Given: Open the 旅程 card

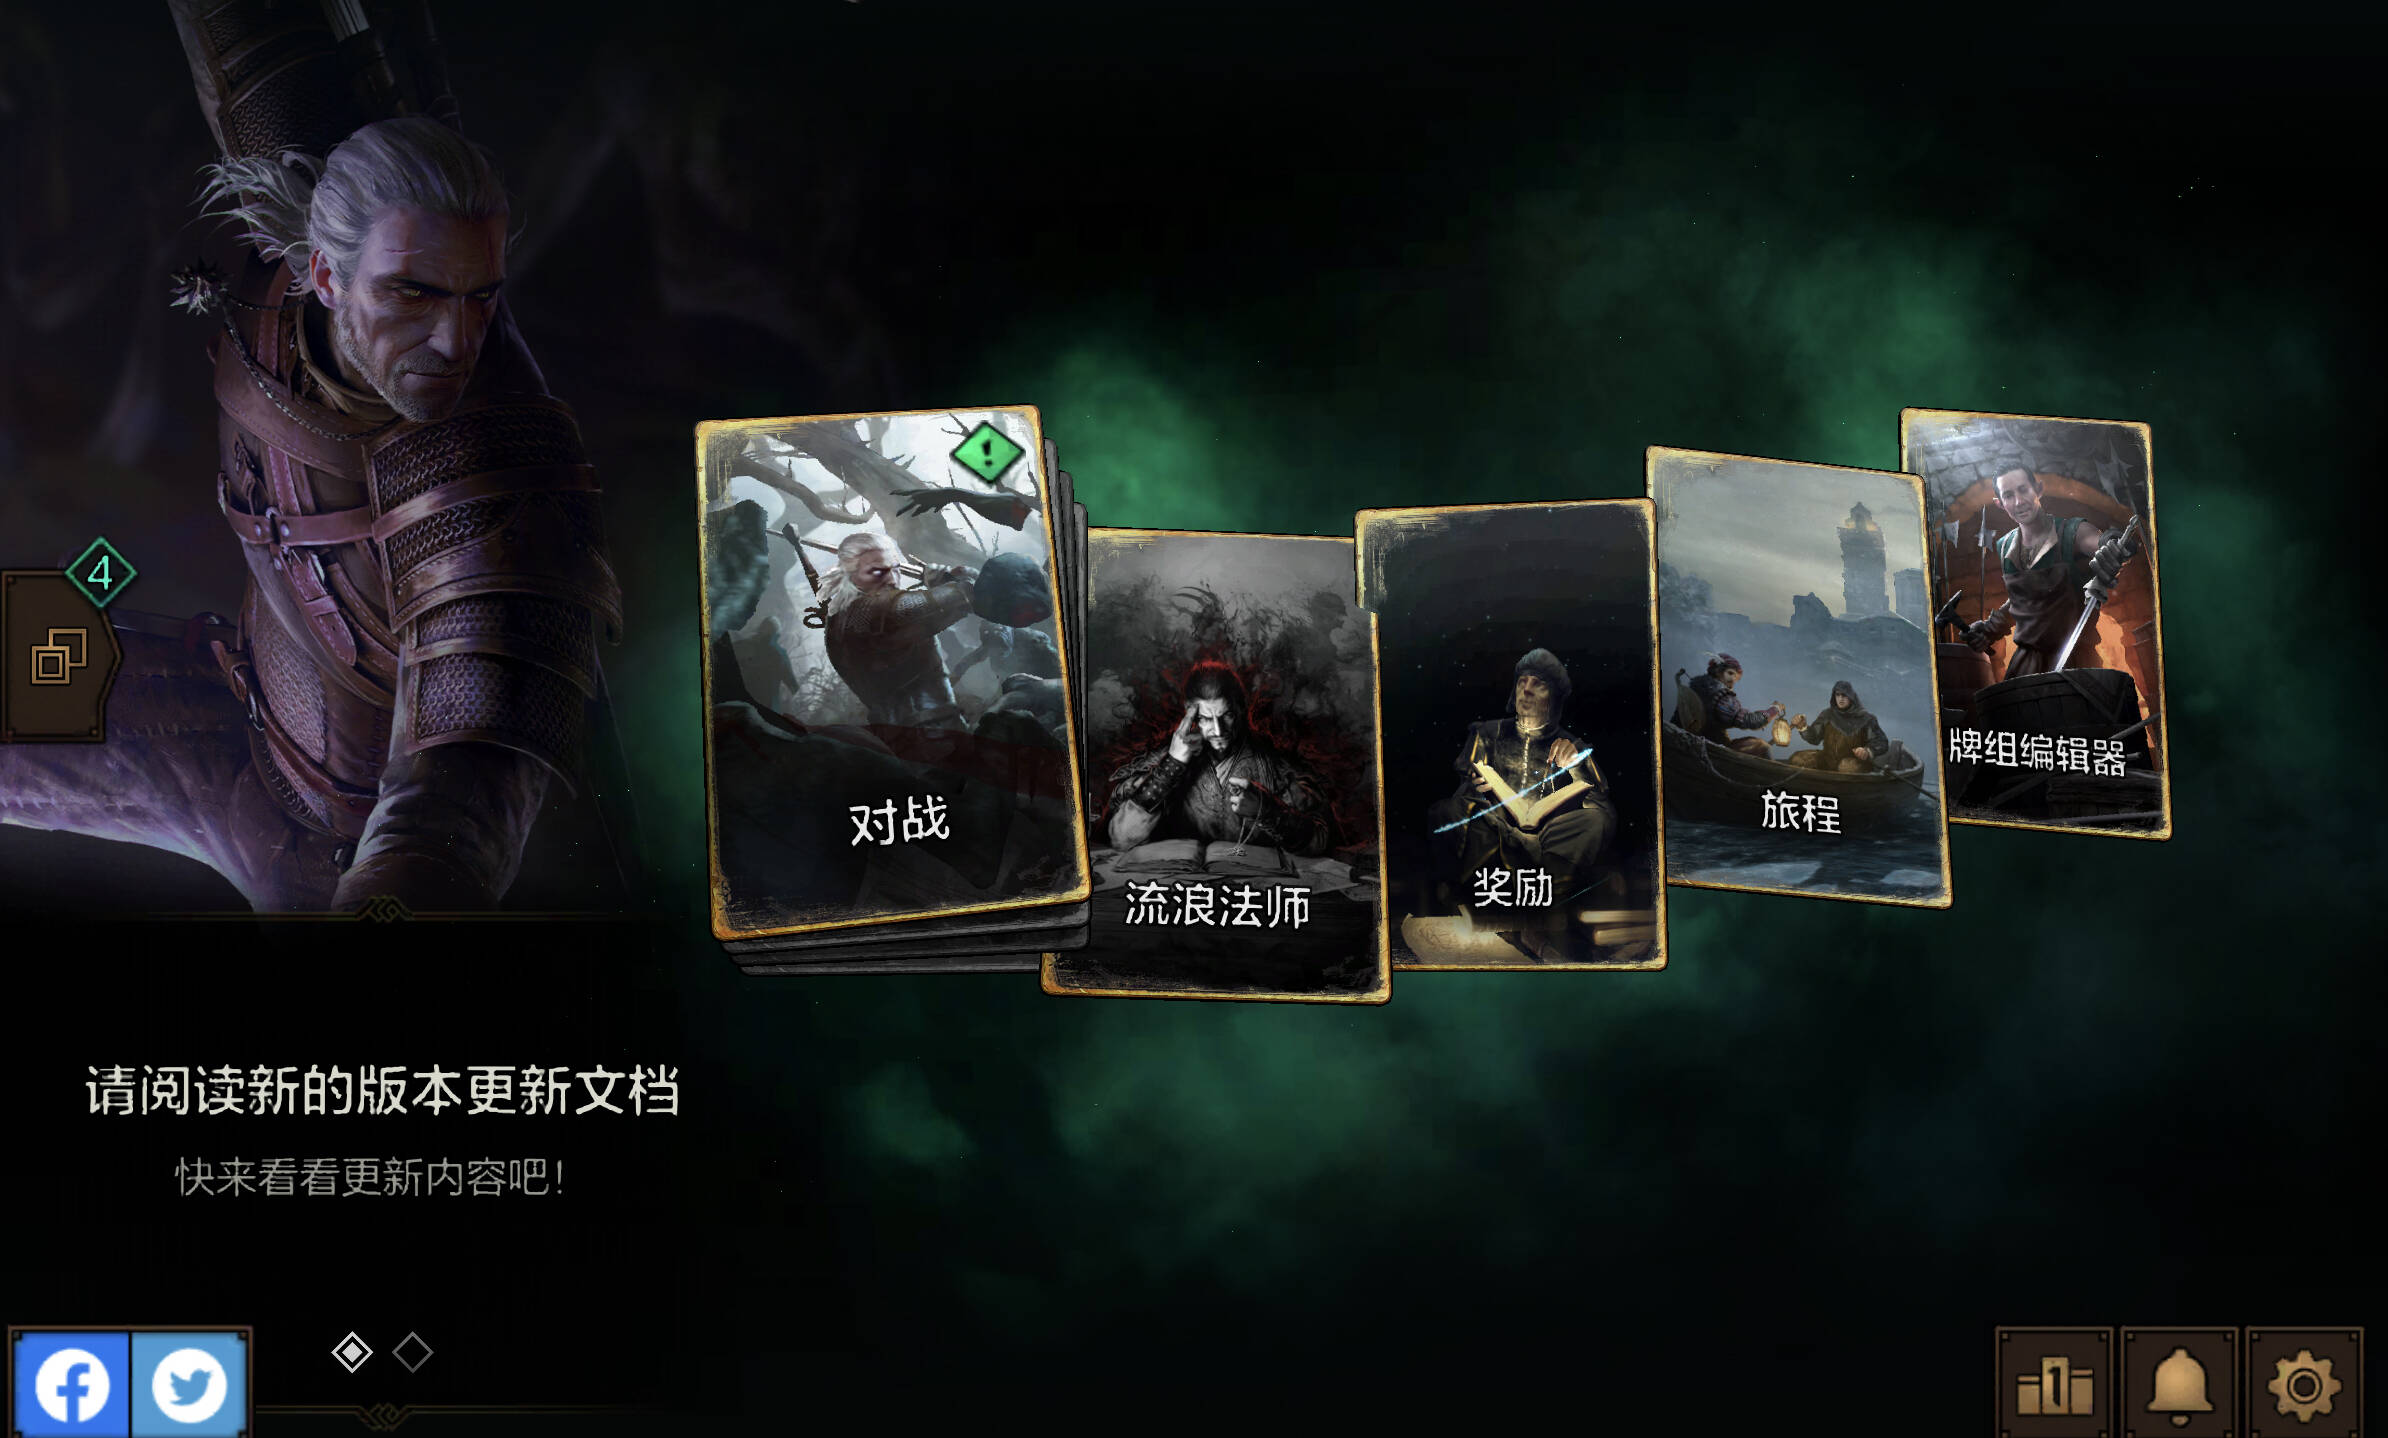Looking at the screenshot, I should (1798, 678).
